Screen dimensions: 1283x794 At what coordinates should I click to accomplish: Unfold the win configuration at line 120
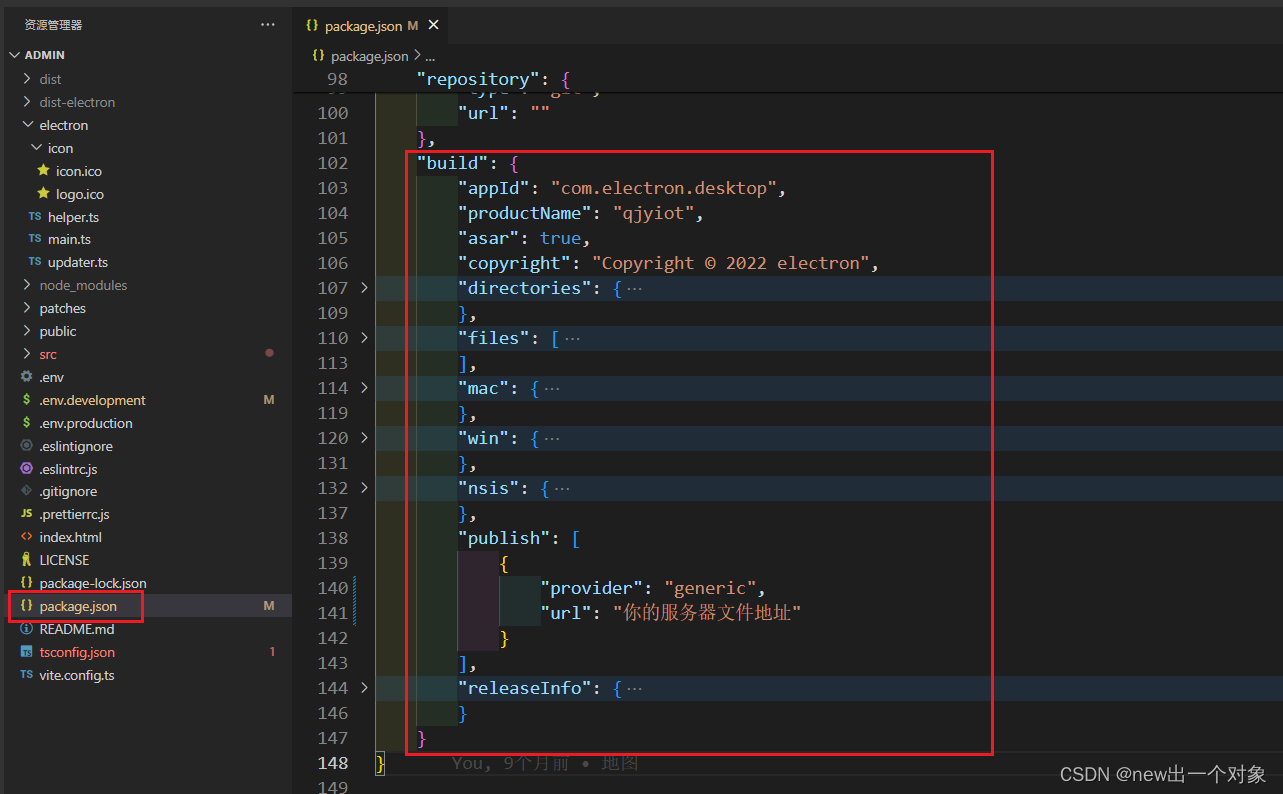pos(362,437)
